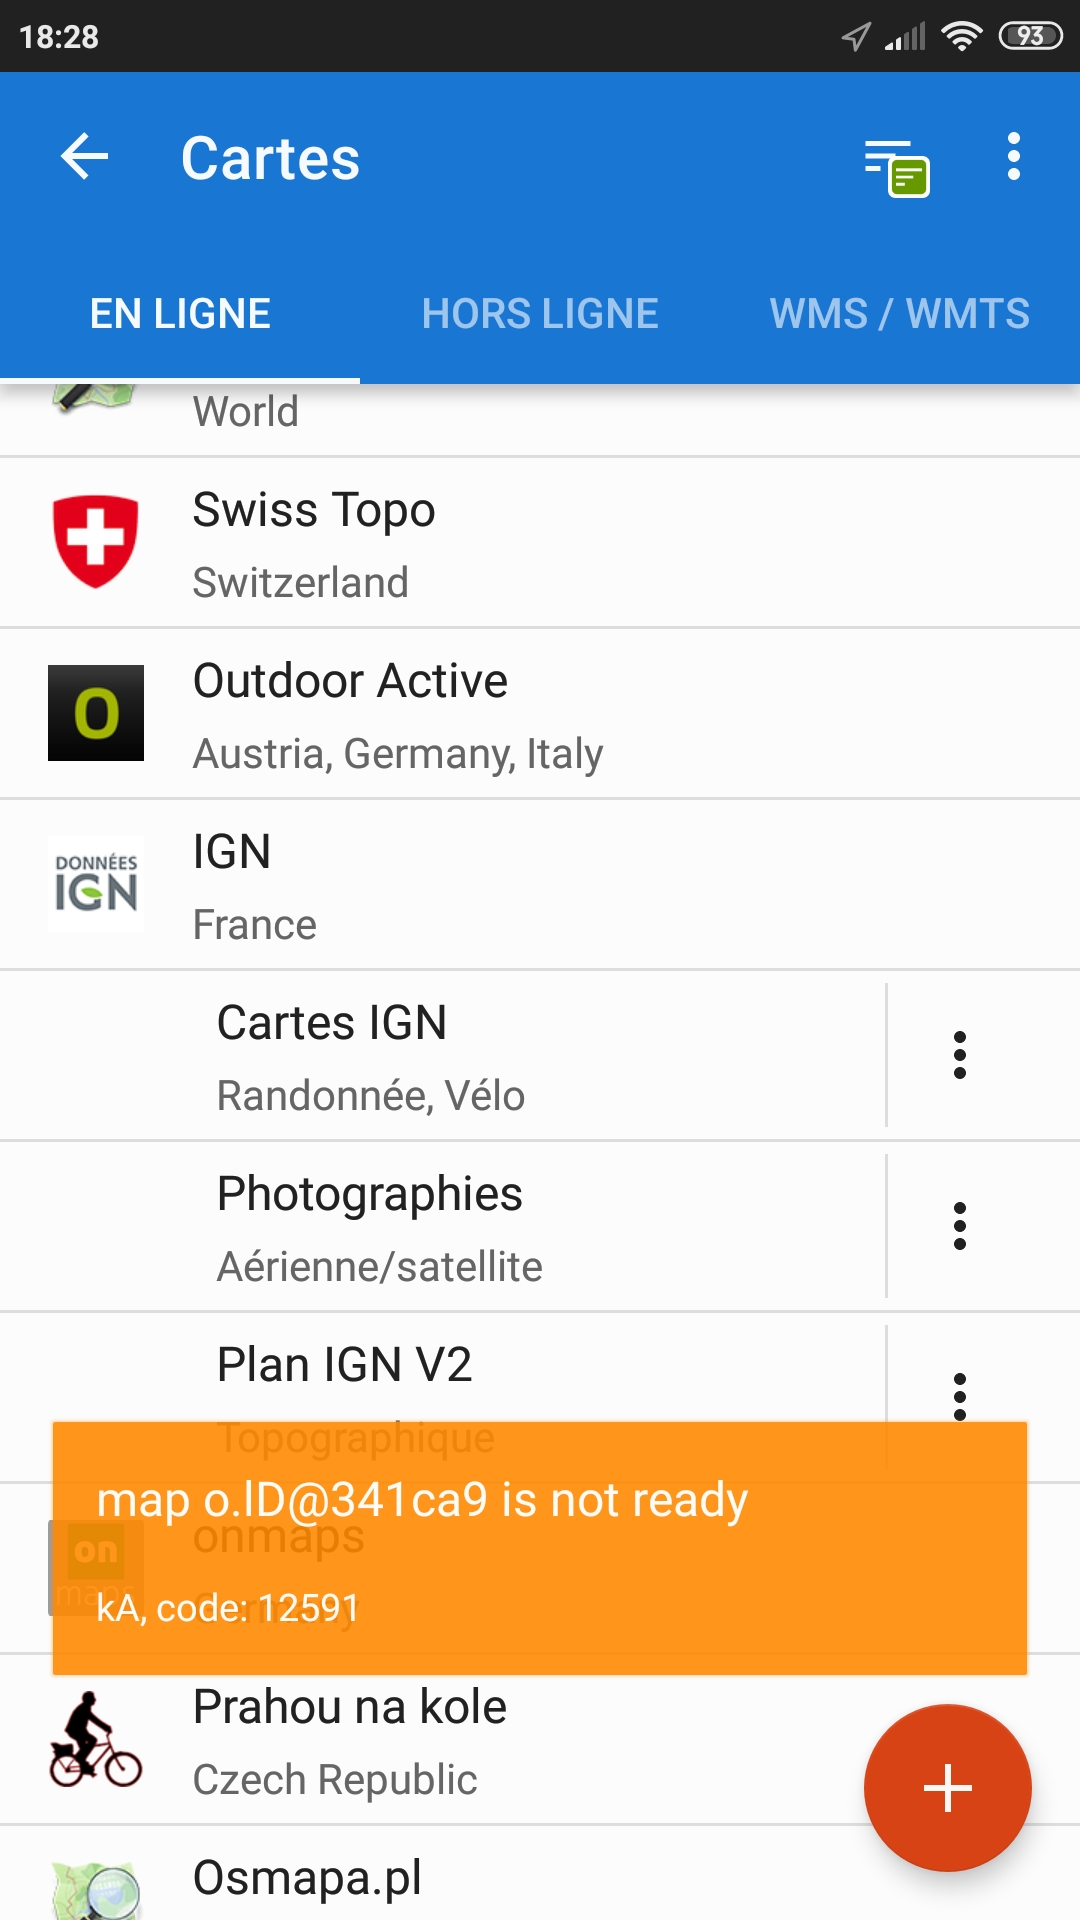This screenshot has height=1920, width=1080.
Task: Select the Cartes IGN Randonnée map
Action: tap(500, 1056)
